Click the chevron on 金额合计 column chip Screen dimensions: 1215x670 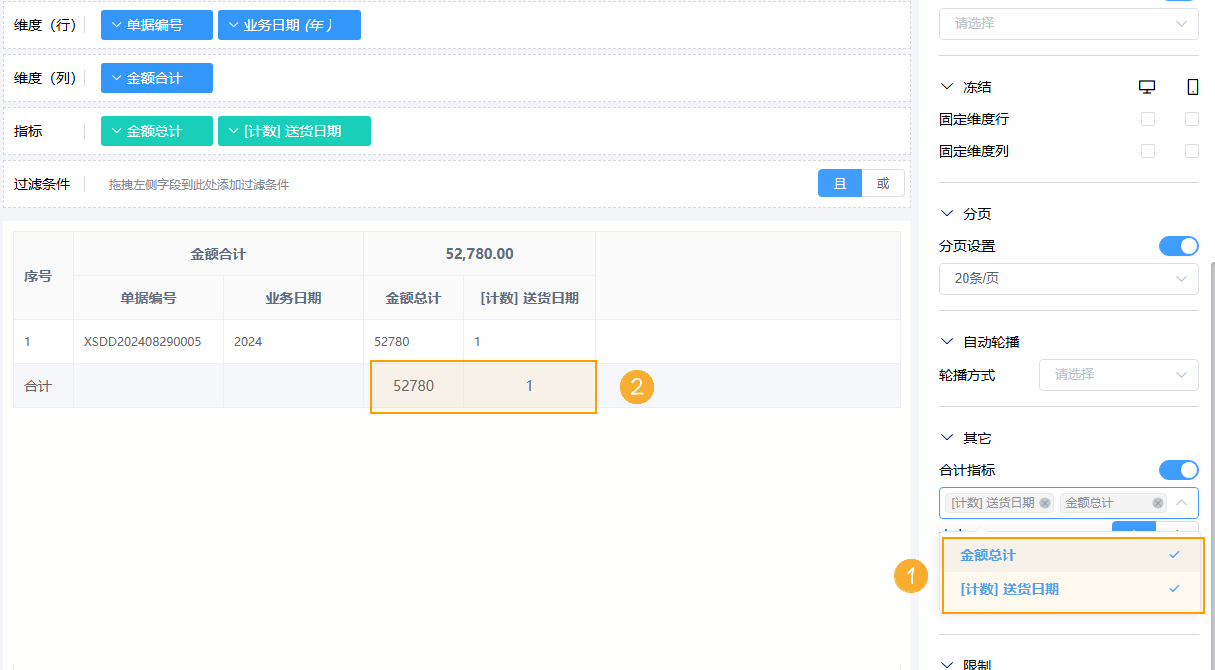(117, 78)
